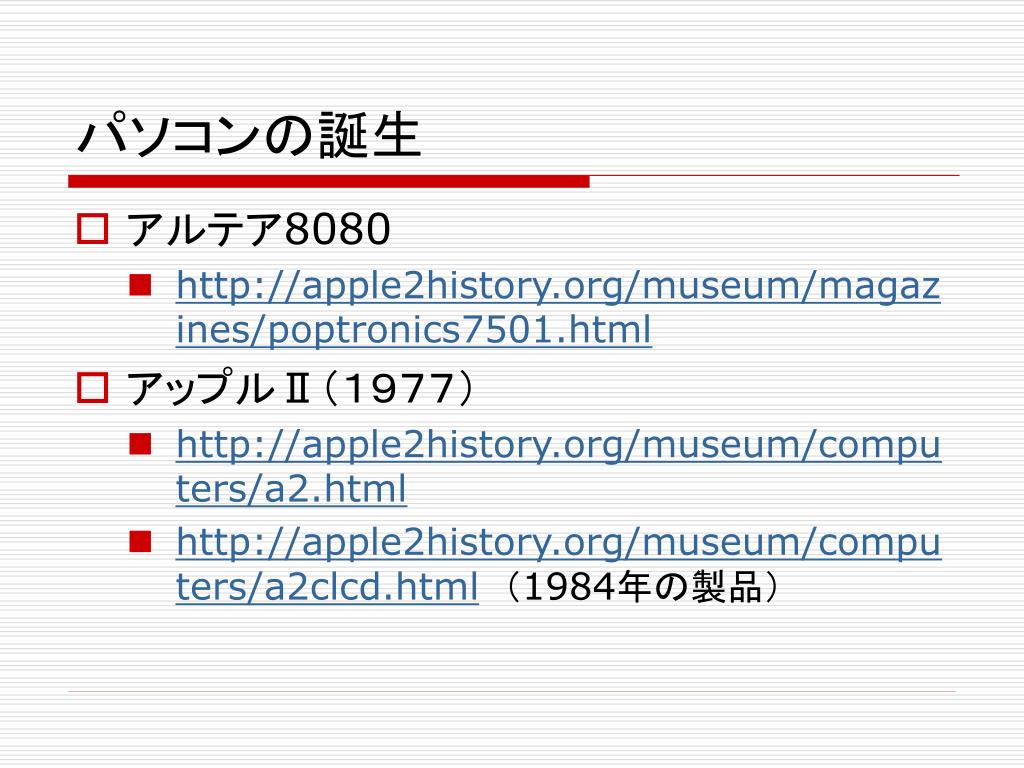1024x768 pixels.
Task: Click the first line of the magazines URL
Action: point(558,286)
